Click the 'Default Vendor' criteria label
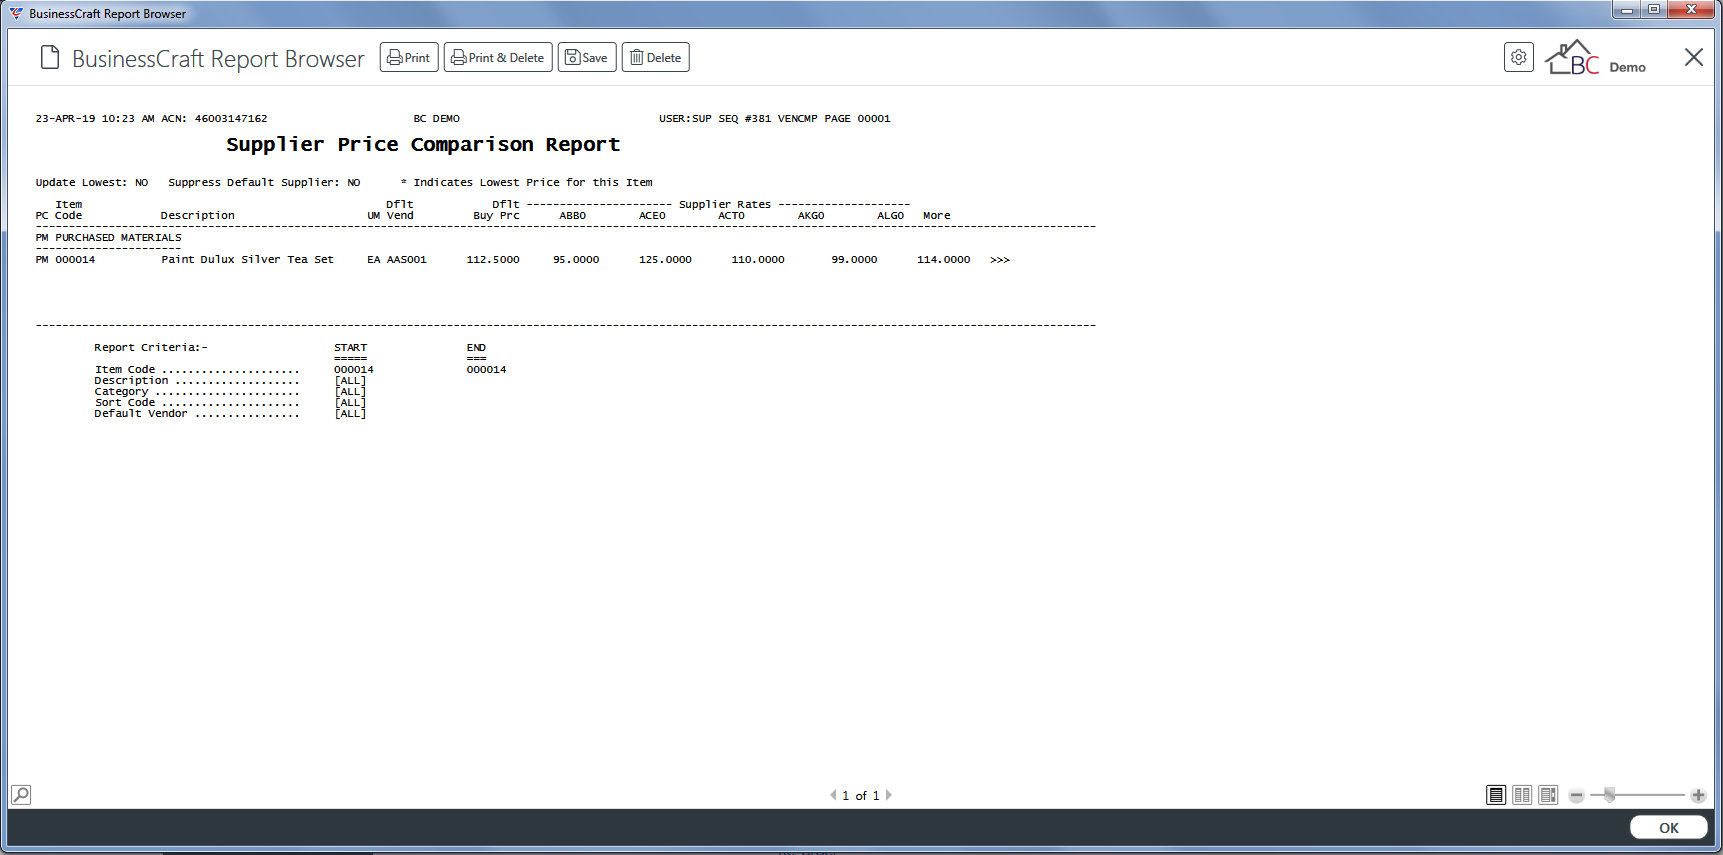Image resolution: width=1723 pixels, height=855 pixels. click(141, 414)
